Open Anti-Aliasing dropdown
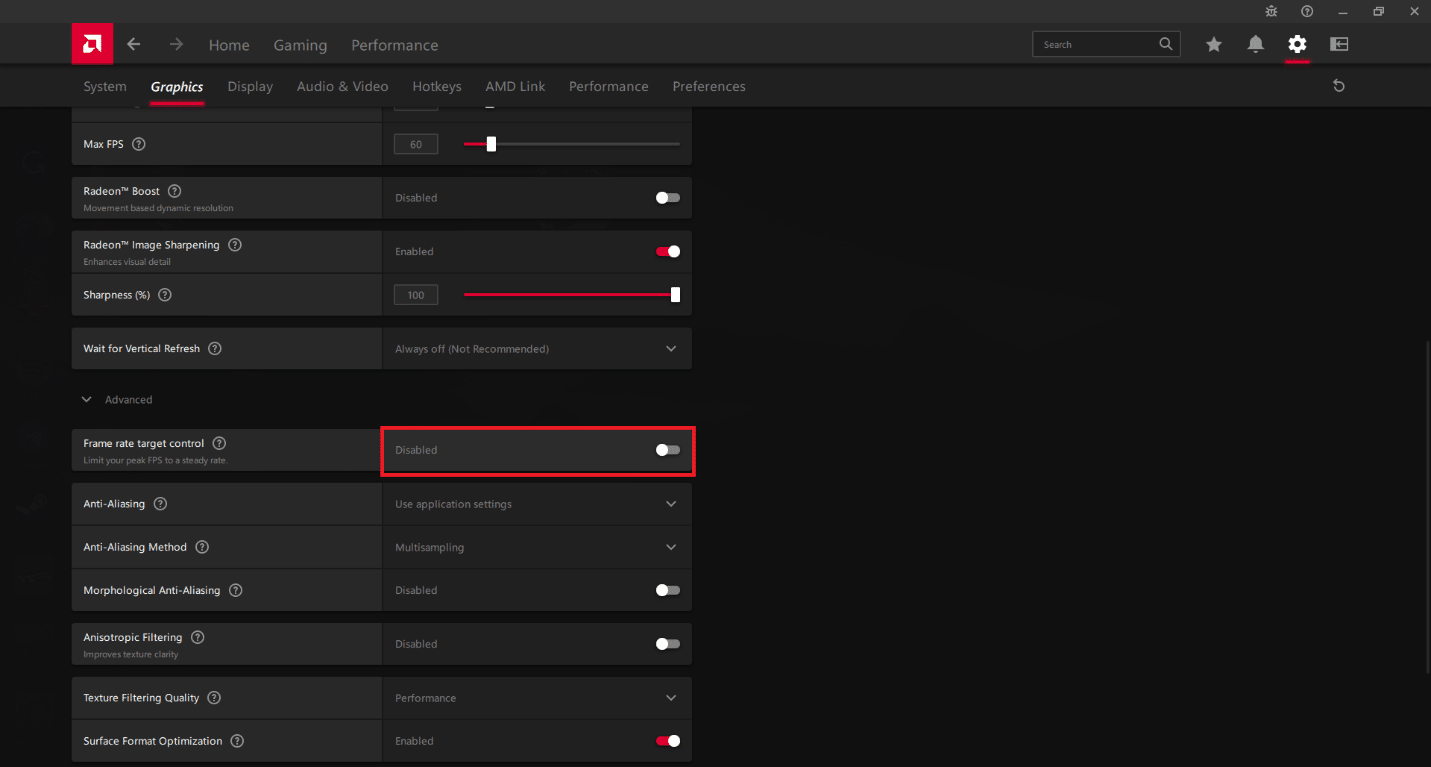 (537, 504)
